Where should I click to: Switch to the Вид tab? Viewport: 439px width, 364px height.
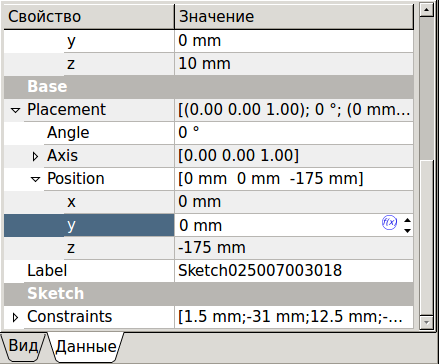pos(23,346)
